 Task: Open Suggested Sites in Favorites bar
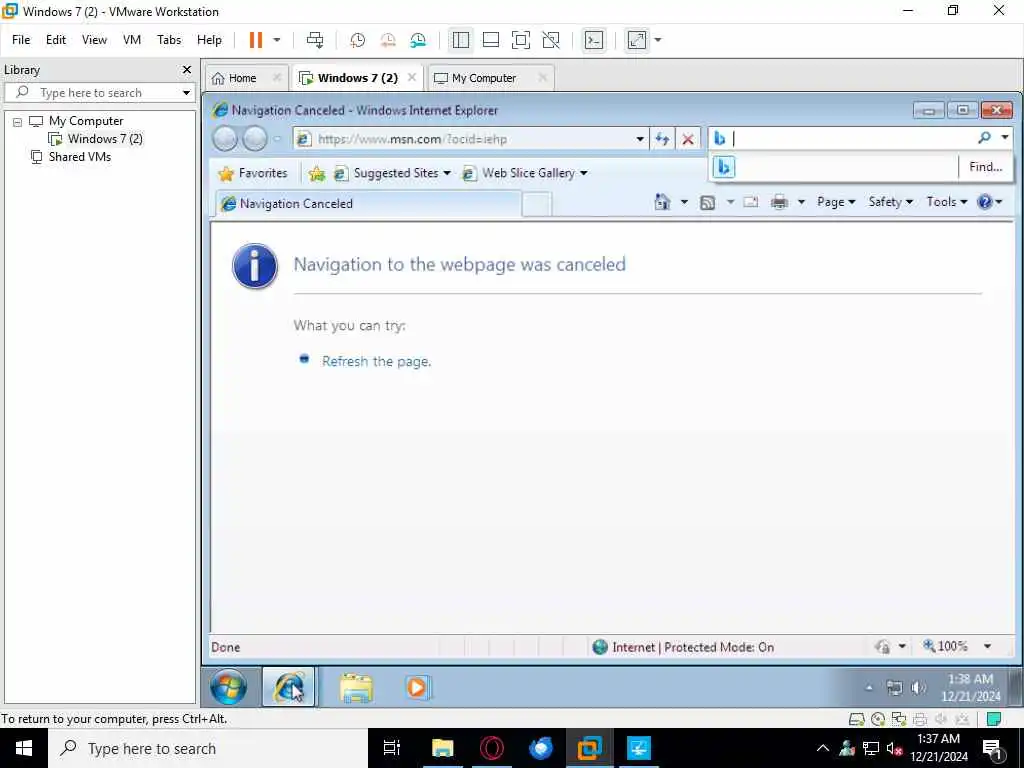tap(392, 173)
